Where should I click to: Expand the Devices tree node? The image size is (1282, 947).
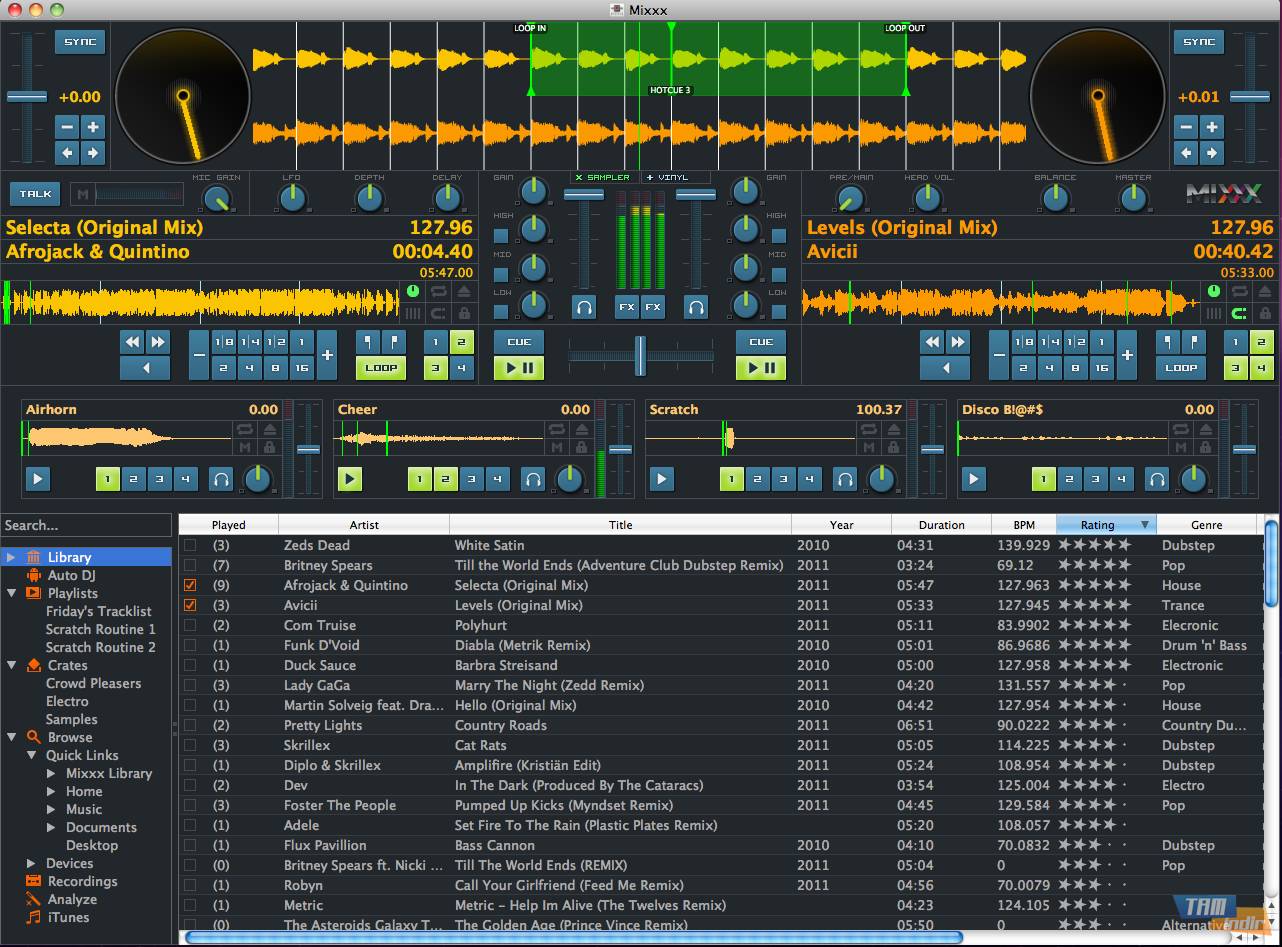point(32,863)
